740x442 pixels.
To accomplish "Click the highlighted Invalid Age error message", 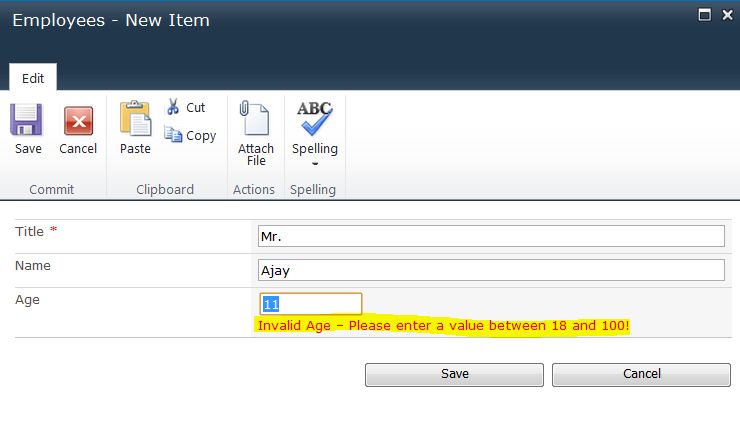I will pyautogui.click(x=444, y=326).
